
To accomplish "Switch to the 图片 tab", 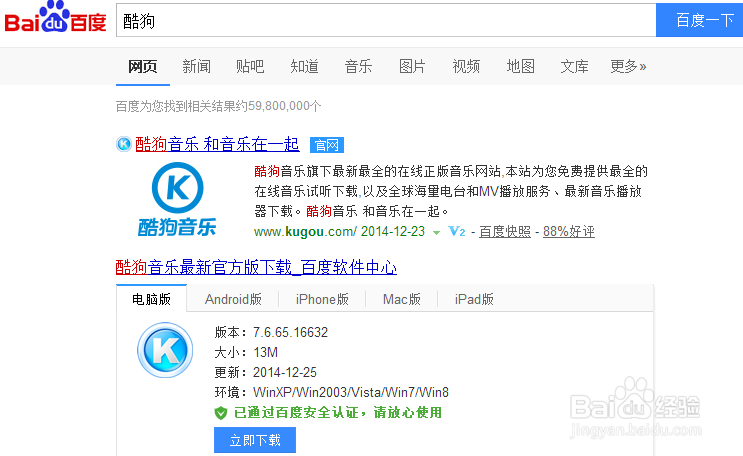I will point(412,66).
